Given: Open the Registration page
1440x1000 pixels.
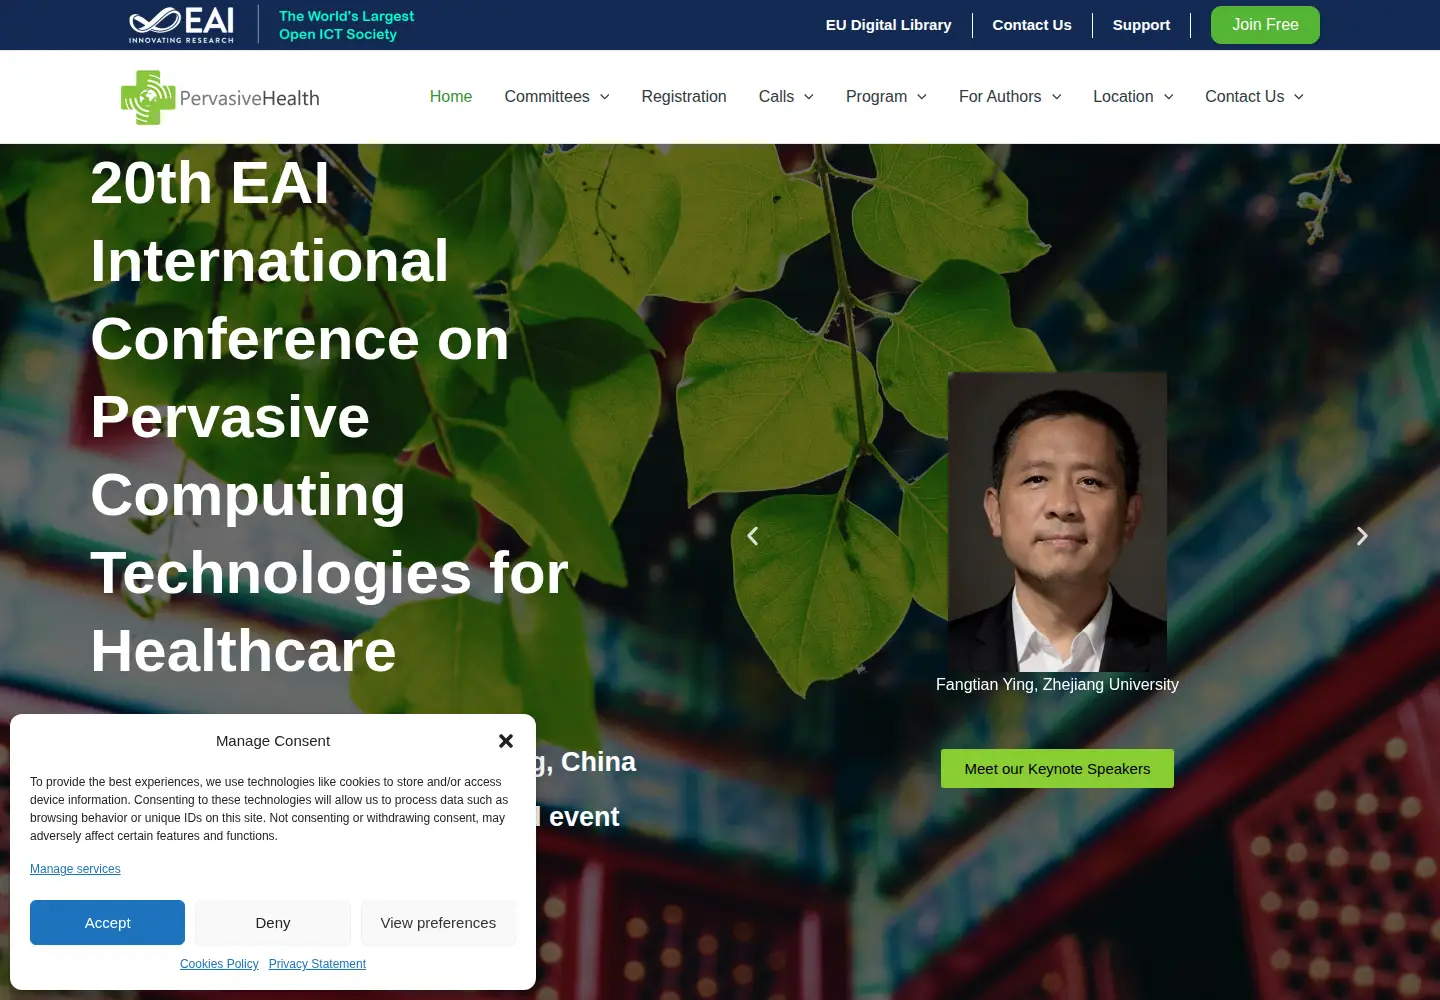Looking at the screenshot, I should point(684,97).
